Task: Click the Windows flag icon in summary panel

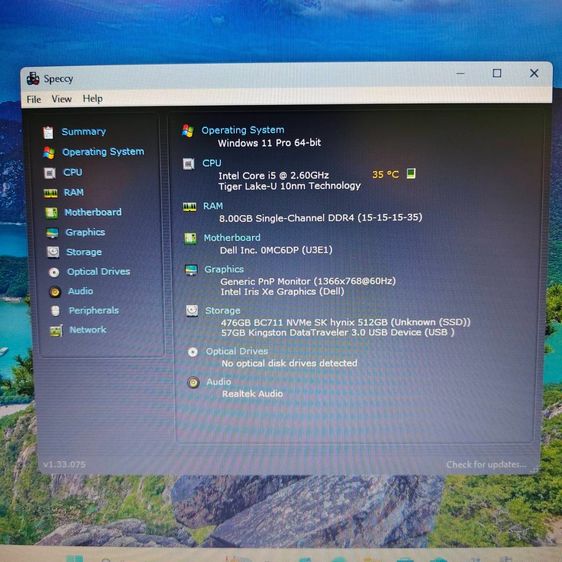Action: point(187,131)
